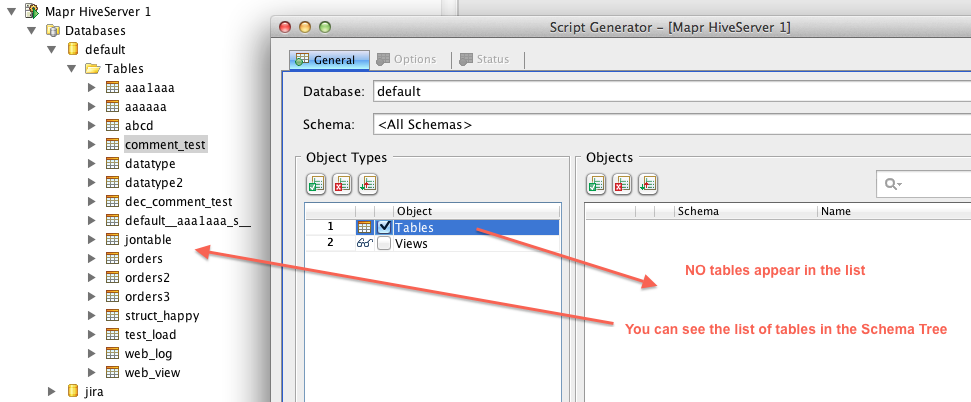Click the table icon beside web_view
The image size is (971, 402).
point(112,372)
